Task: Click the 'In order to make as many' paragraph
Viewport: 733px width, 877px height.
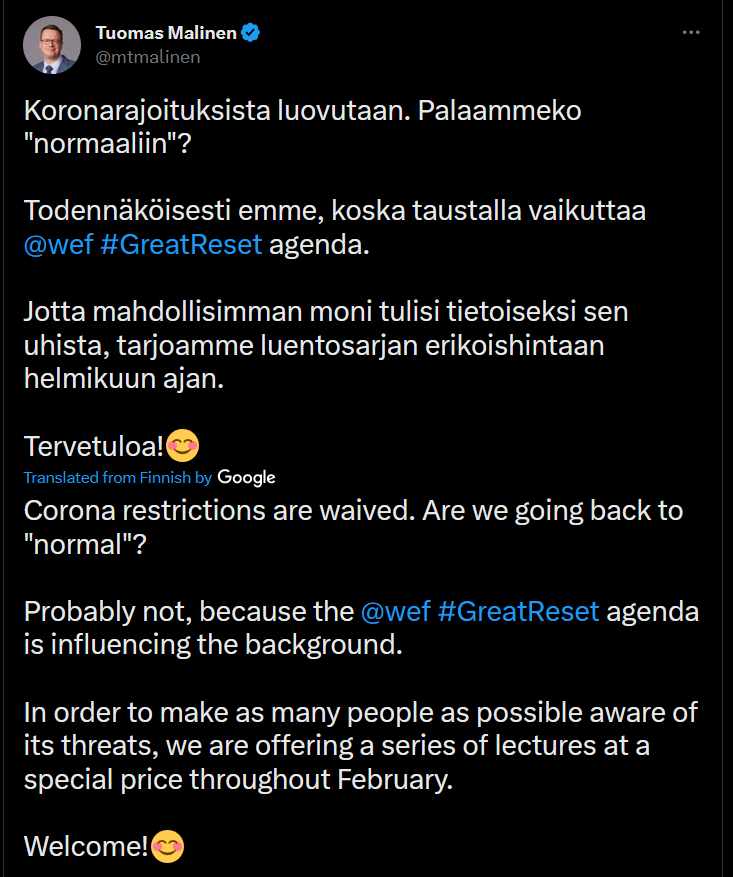Action: [361, 746]
